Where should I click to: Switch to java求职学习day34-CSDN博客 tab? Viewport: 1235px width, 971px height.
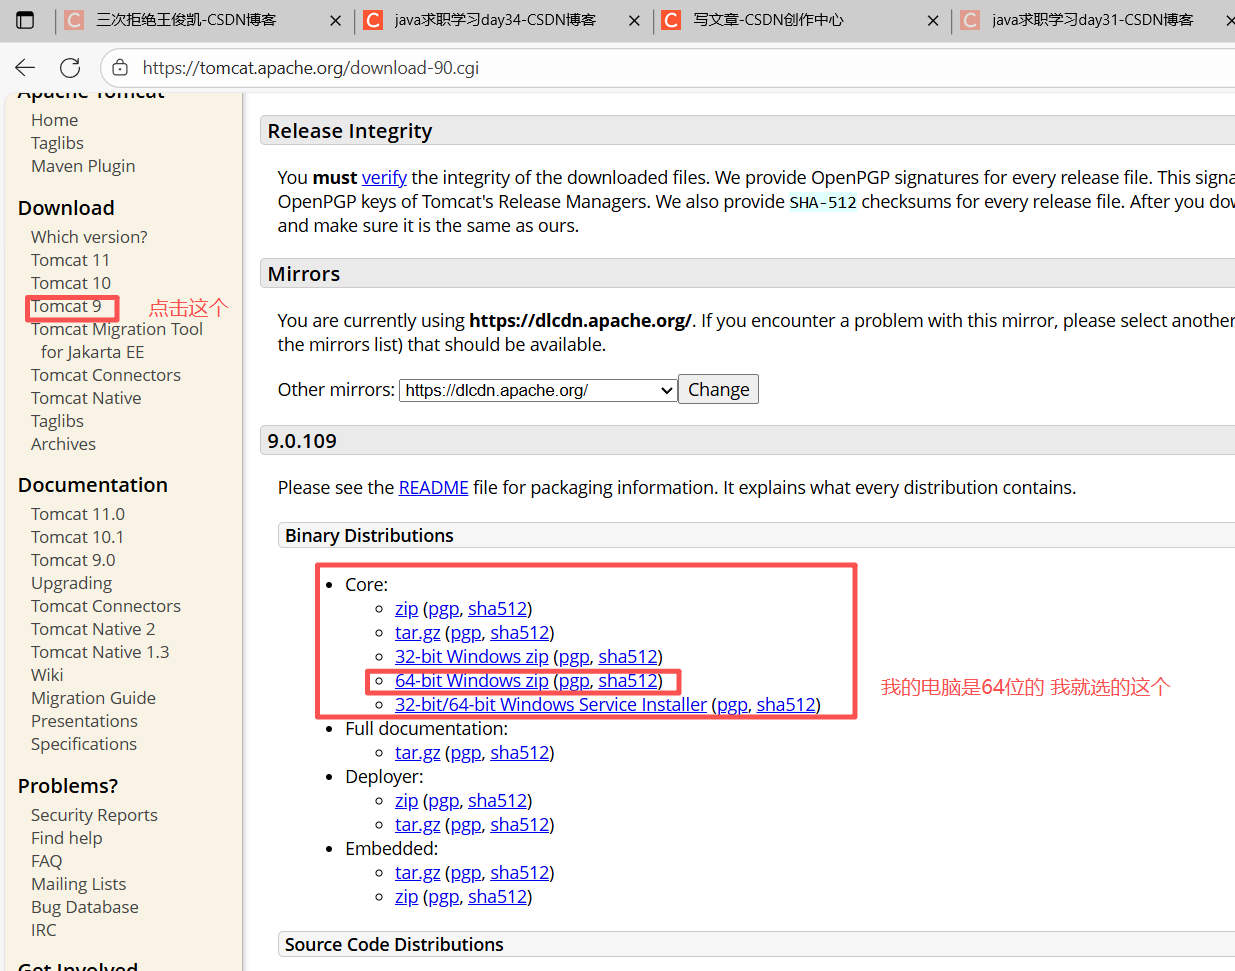point(495,20)
